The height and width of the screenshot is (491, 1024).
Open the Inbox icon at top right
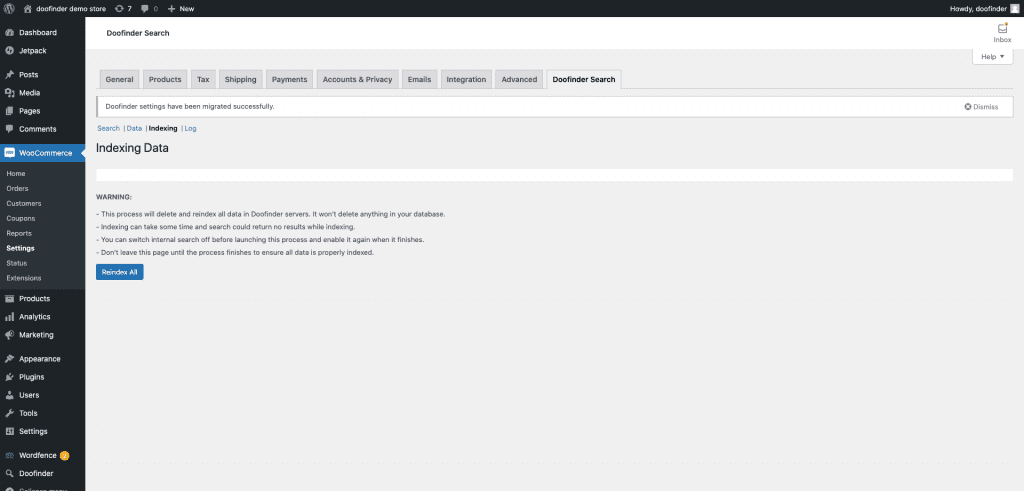(1002, 31)
